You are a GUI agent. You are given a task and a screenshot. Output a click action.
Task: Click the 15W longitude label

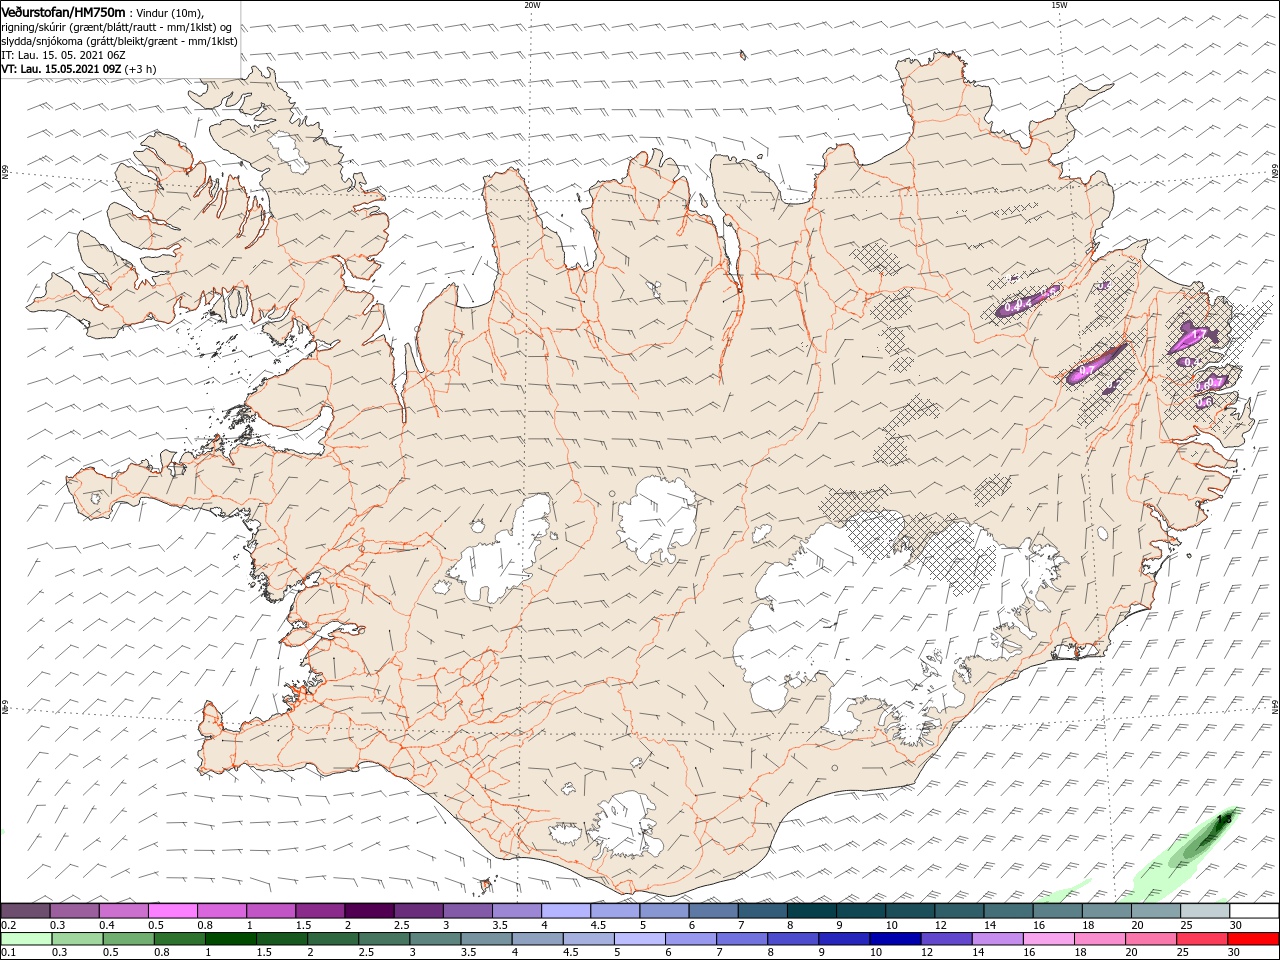tap(1059, 5)
